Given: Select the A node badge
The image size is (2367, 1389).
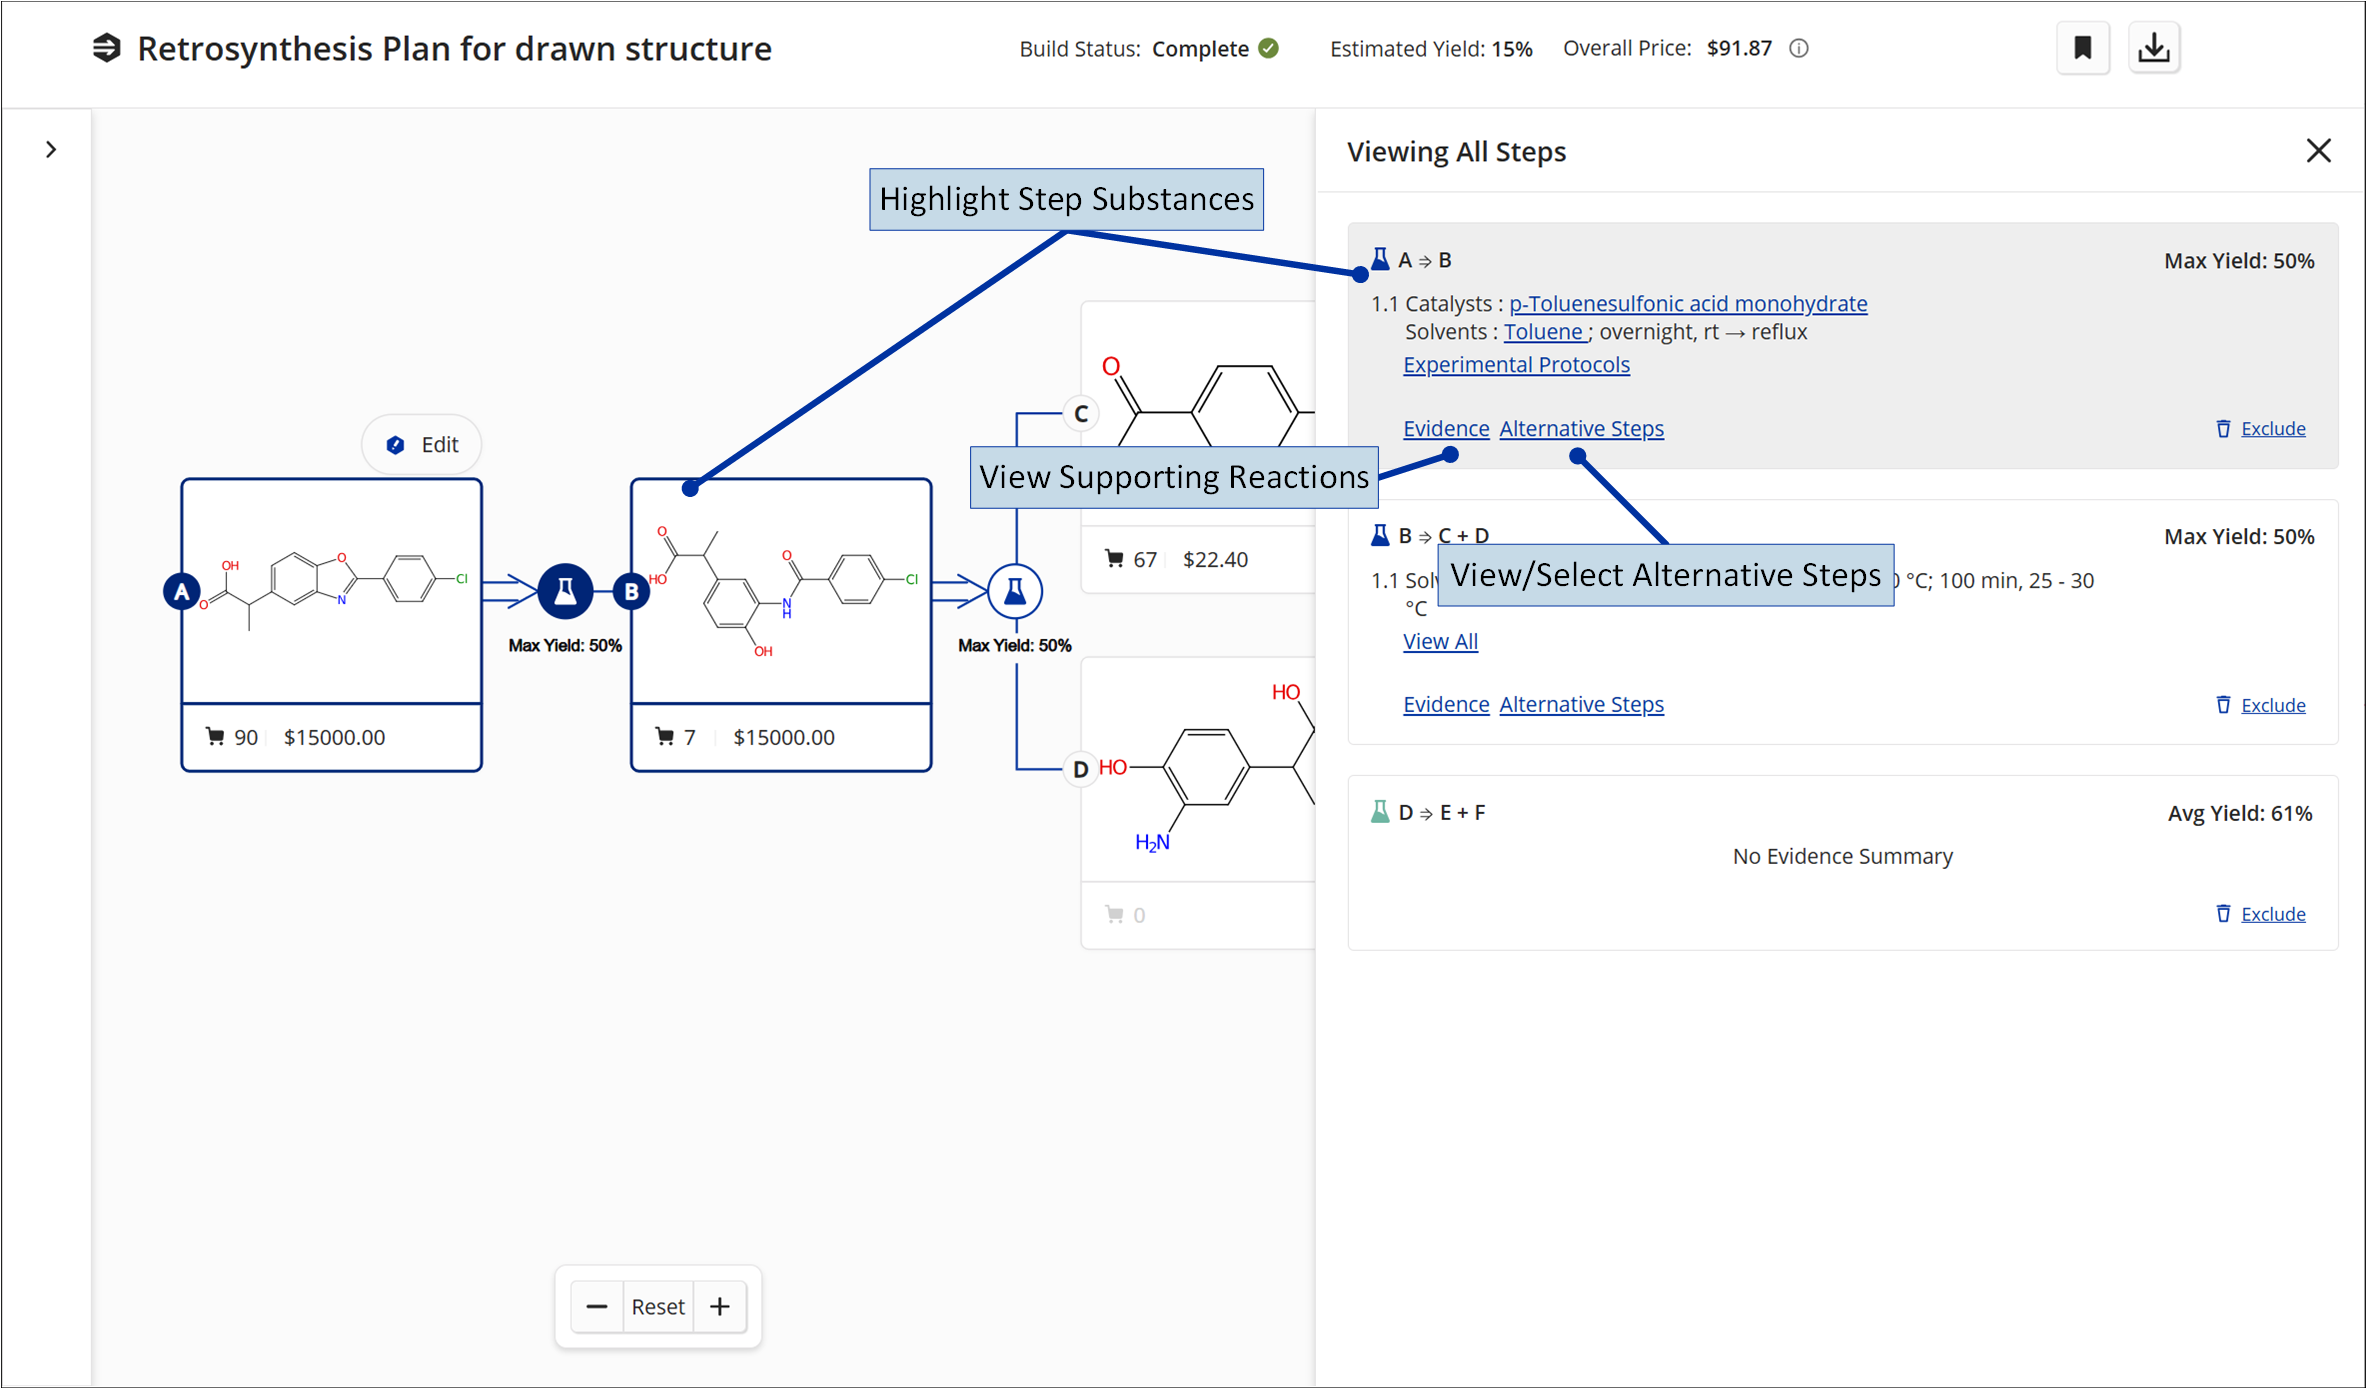Looking at the screenshot, I should click(181, 591).
